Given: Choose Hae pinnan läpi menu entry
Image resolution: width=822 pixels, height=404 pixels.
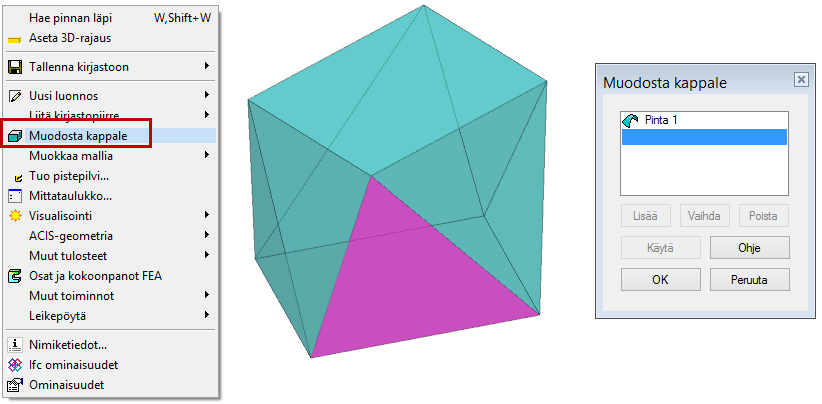Looking at the screenshot, I should pyautogui.click(x=111, y=18).
